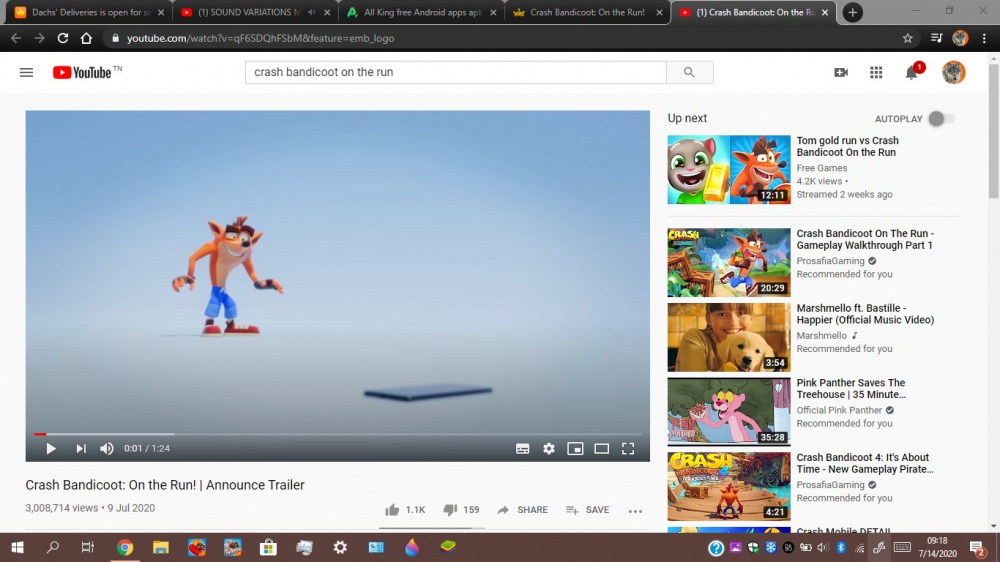Screen dimensions: 1000x562
Task: Save the video to a playlist
Action: [x=587, y=510]
